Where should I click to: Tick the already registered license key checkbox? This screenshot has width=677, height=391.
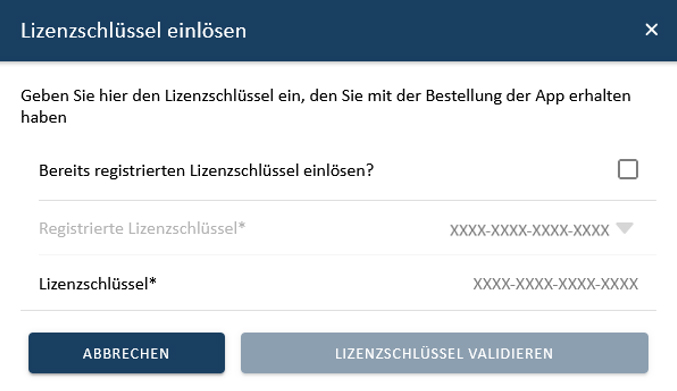tap(628, 169)
